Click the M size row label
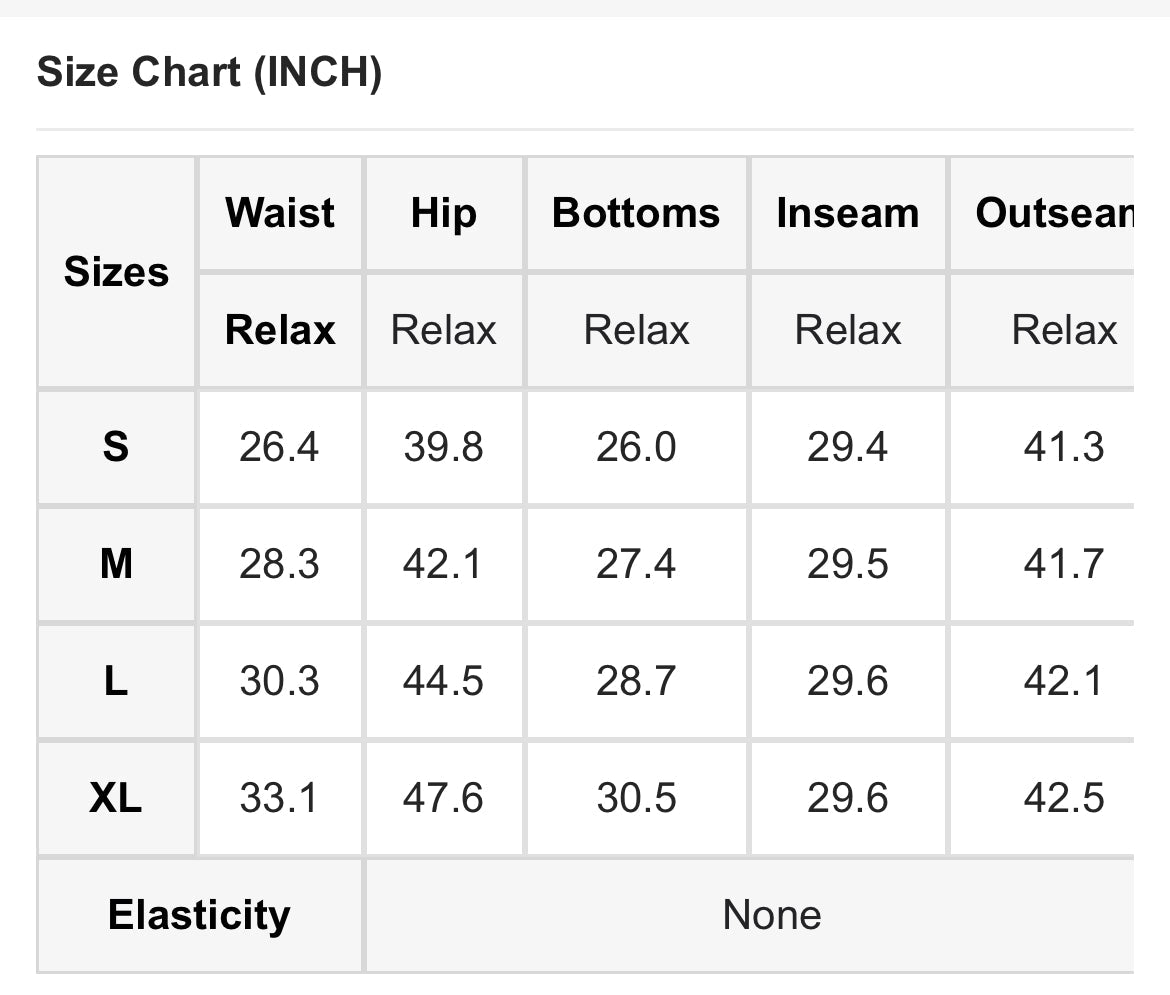 pyautogui.click(x=116, y=565)
